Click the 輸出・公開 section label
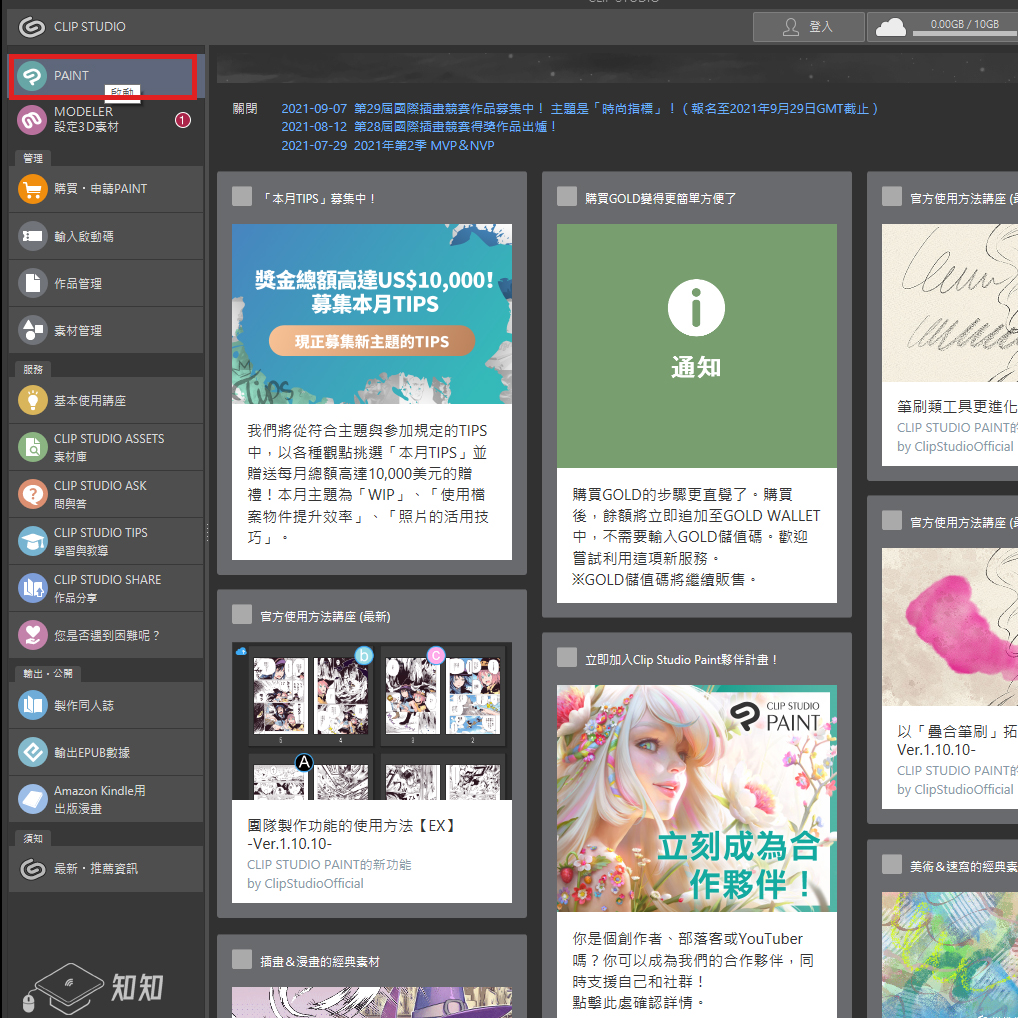Viewport: 1018px width, 1018px height. click(47, 674)
